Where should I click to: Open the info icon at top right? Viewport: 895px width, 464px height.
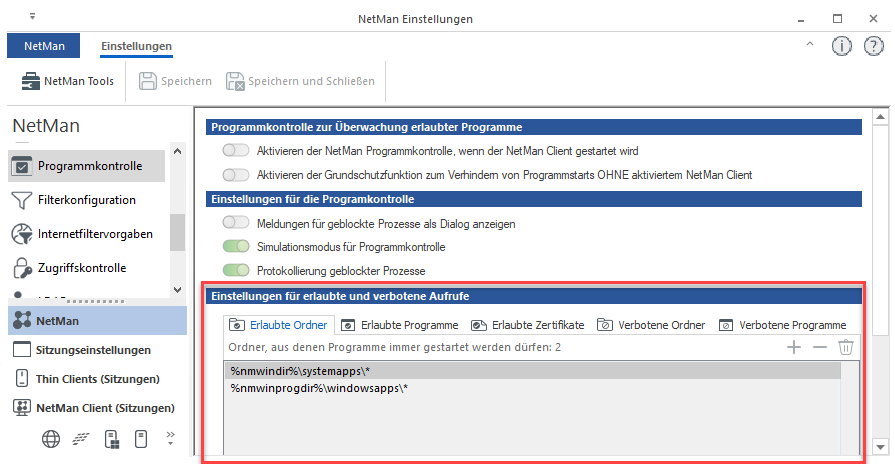(x=841, y=46)
